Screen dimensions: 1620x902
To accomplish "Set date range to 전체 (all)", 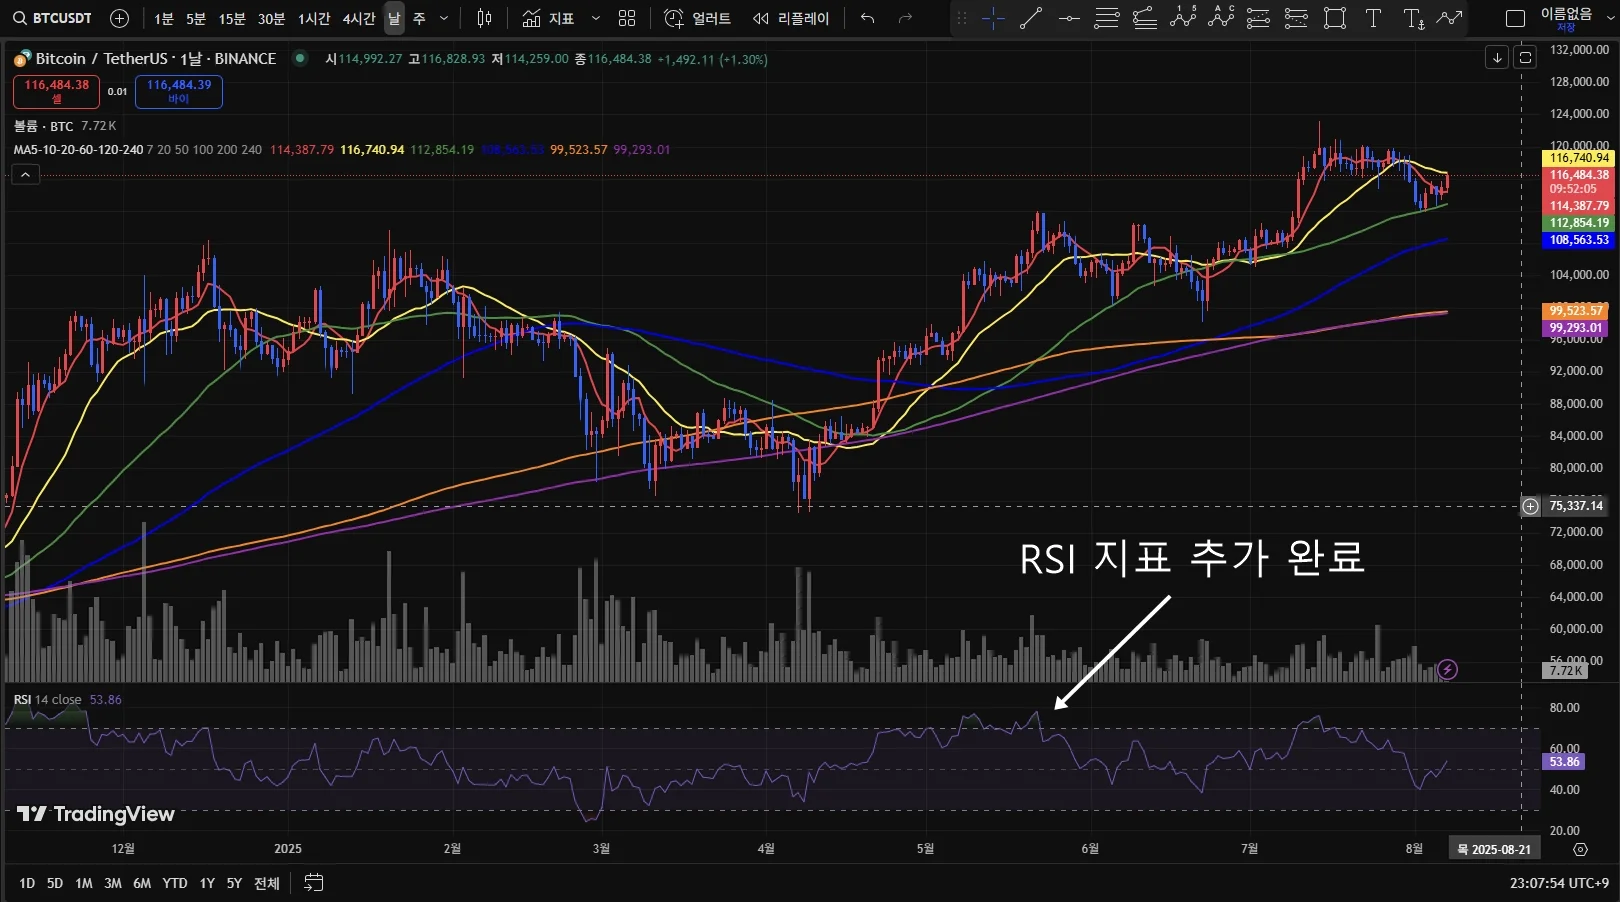I will click(267, 883).
